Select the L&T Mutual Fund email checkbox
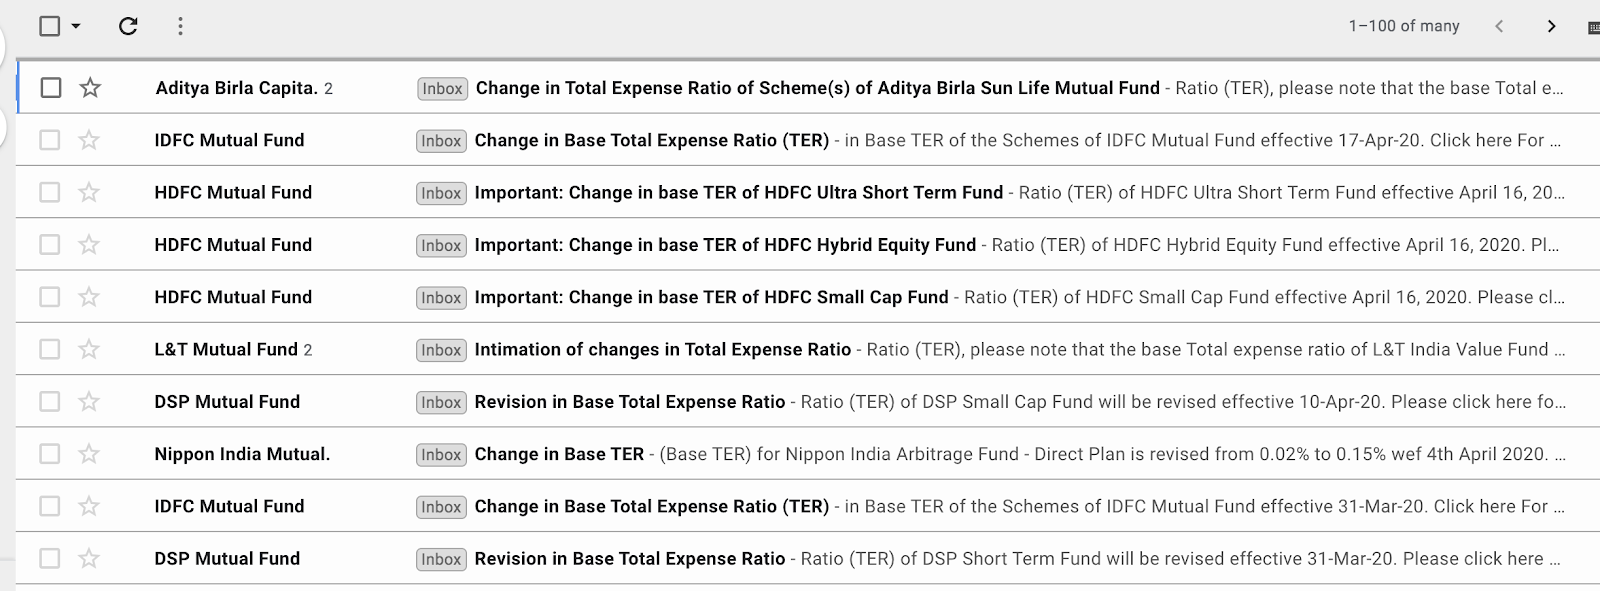This screenshot has height=591, width=1600. (x=50, y=349)
